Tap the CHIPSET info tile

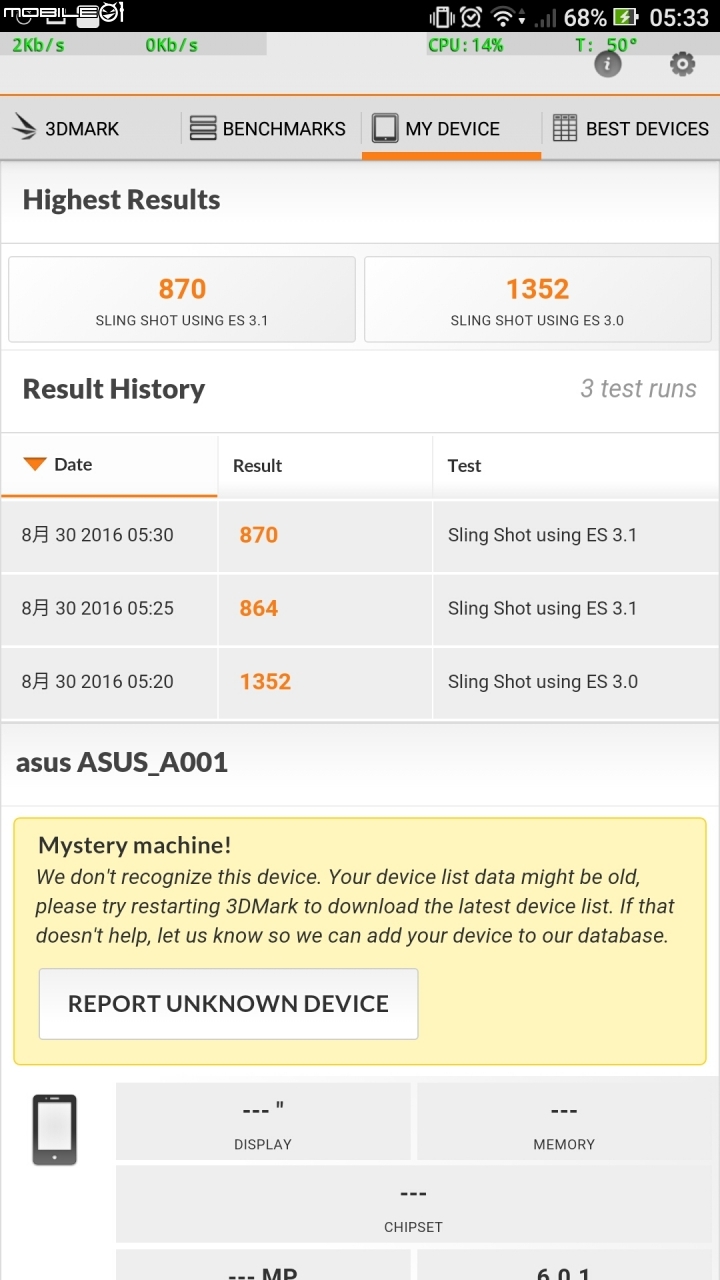[x=413, y=1203]
